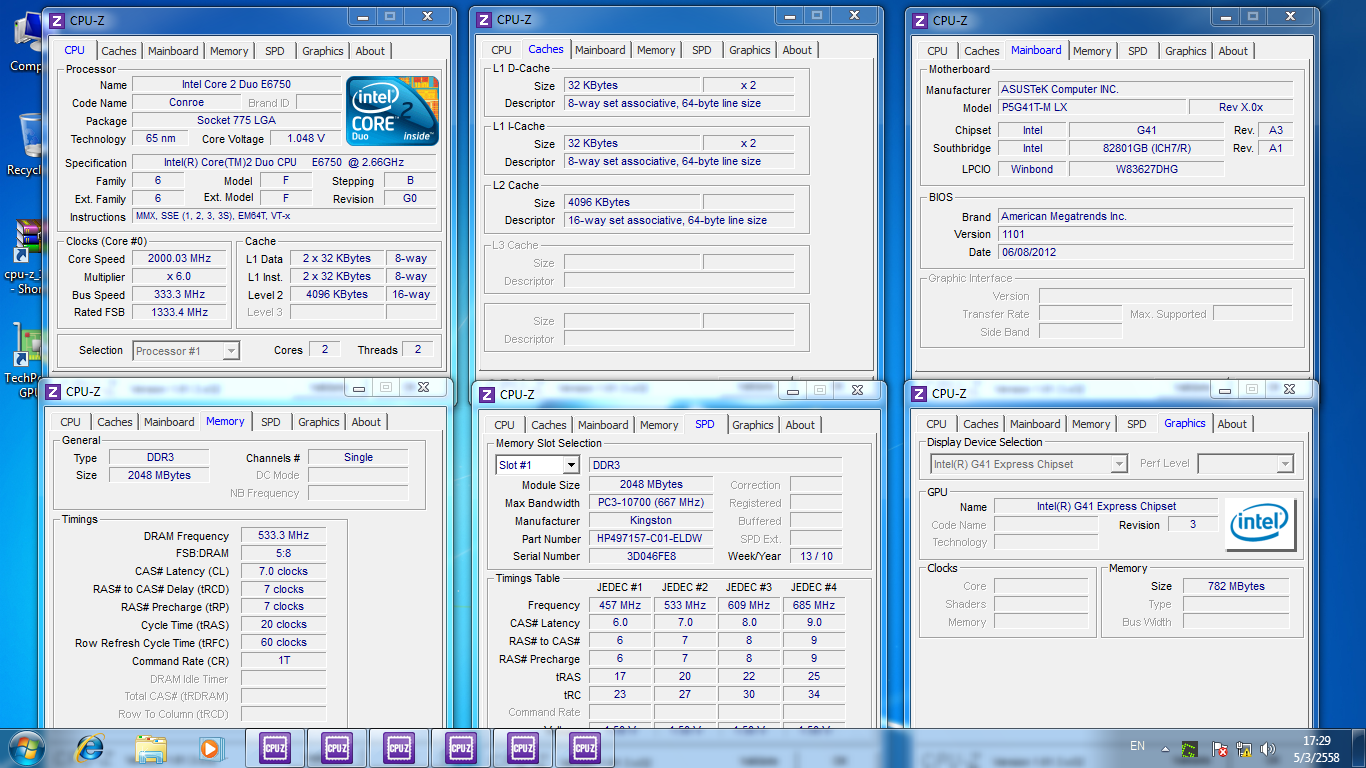The height and width of the screenshot is (768, 1366).
Task: Open the Slot #1 memory slot dropdown
Action: [x=570, y=465]
